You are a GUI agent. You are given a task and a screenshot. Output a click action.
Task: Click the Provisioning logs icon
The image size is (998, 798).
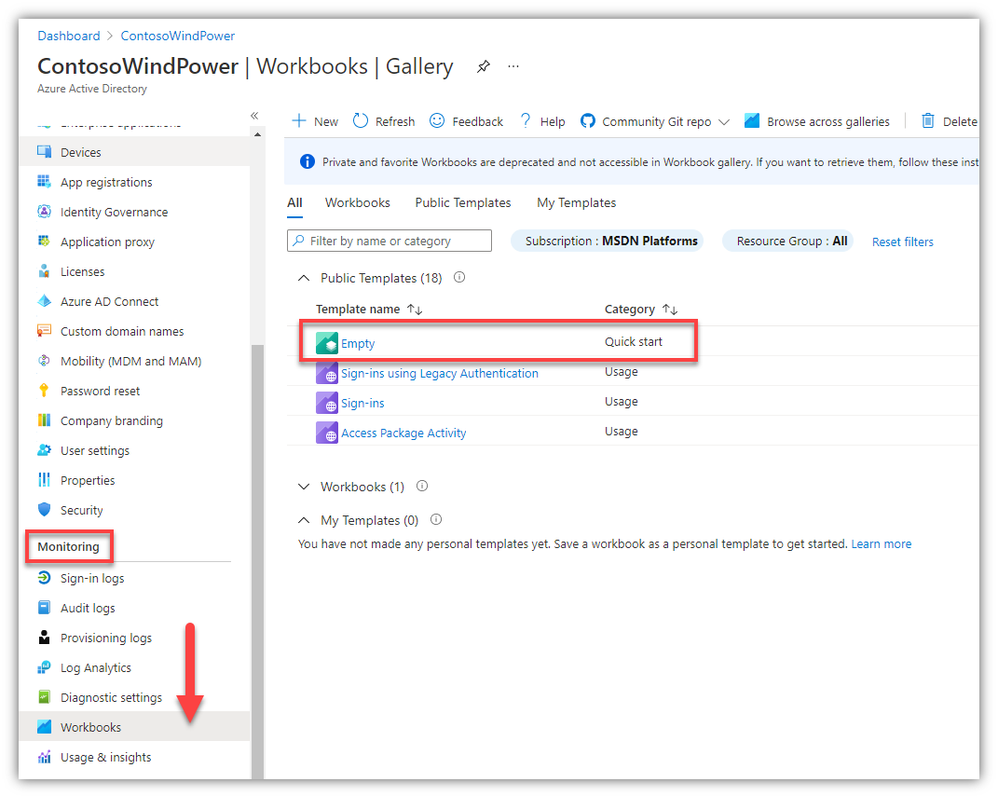point(44,638)
